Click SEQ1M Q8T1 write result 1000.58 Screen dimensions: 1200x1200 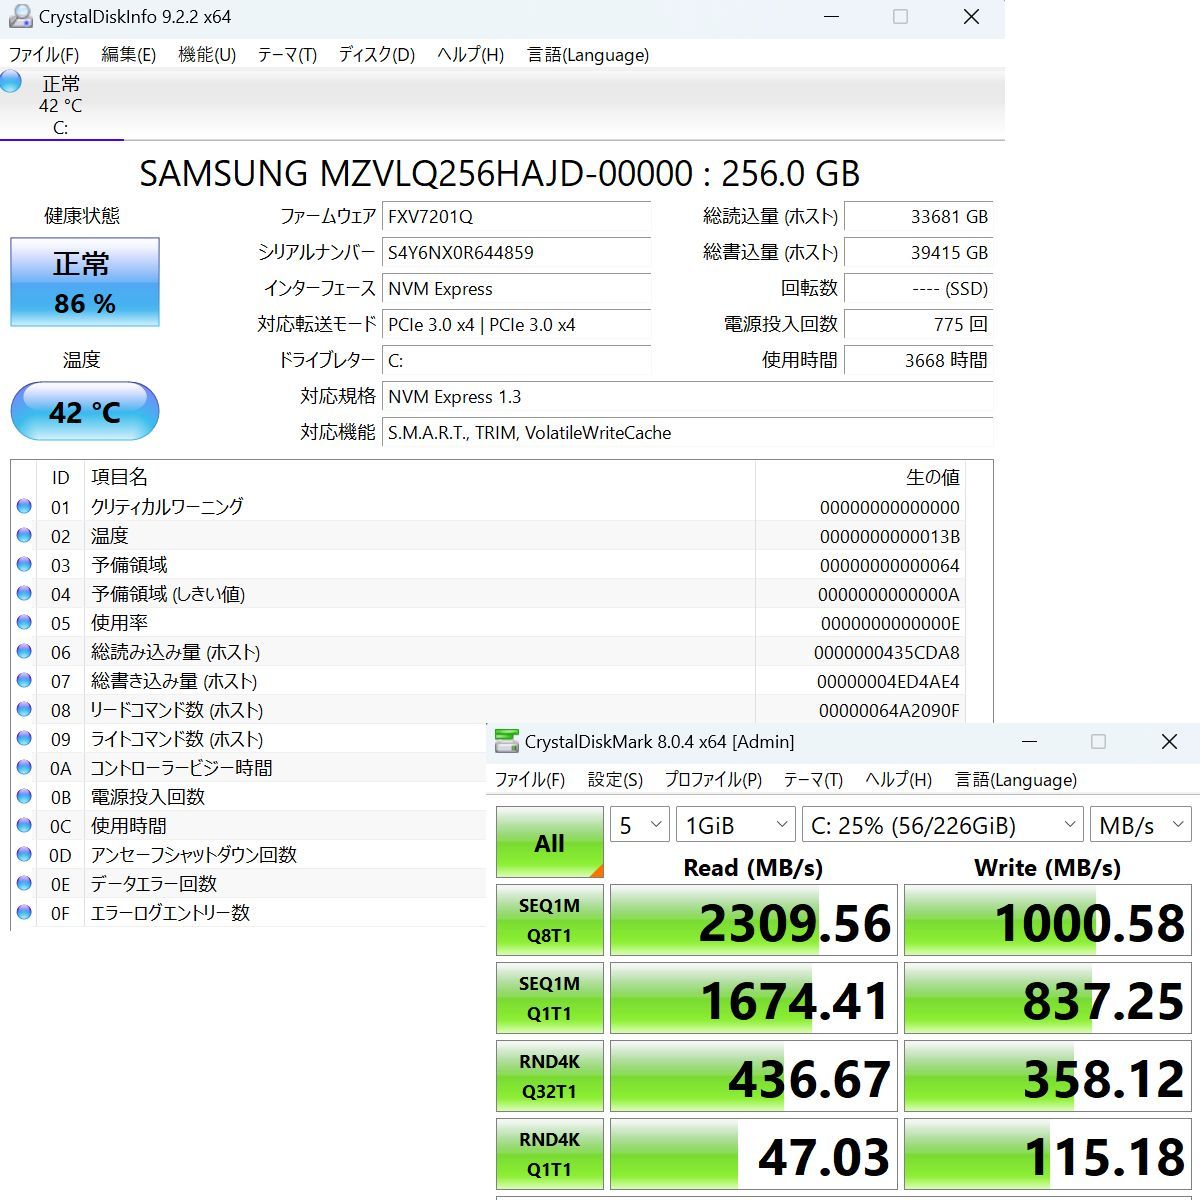coord(1047,920)
